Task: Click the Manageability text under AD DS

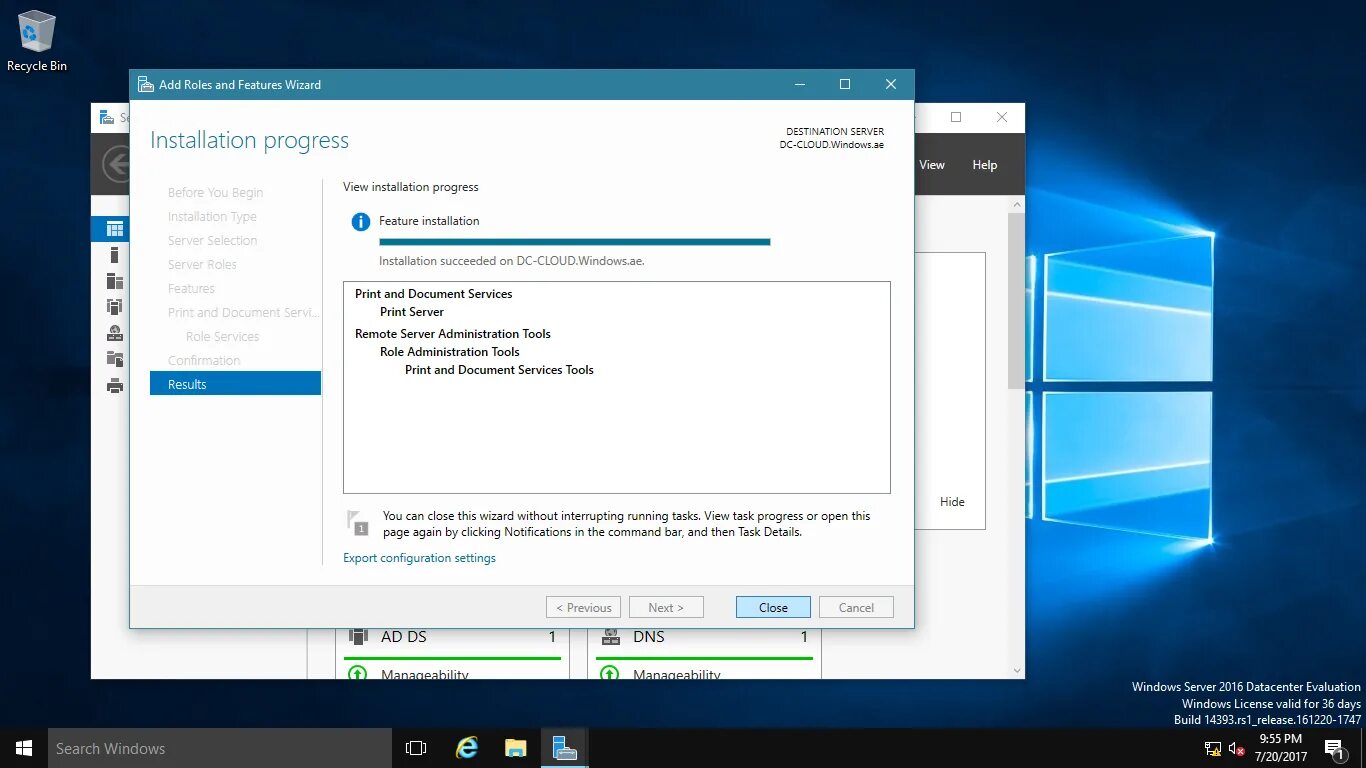Action: point(425,675)
